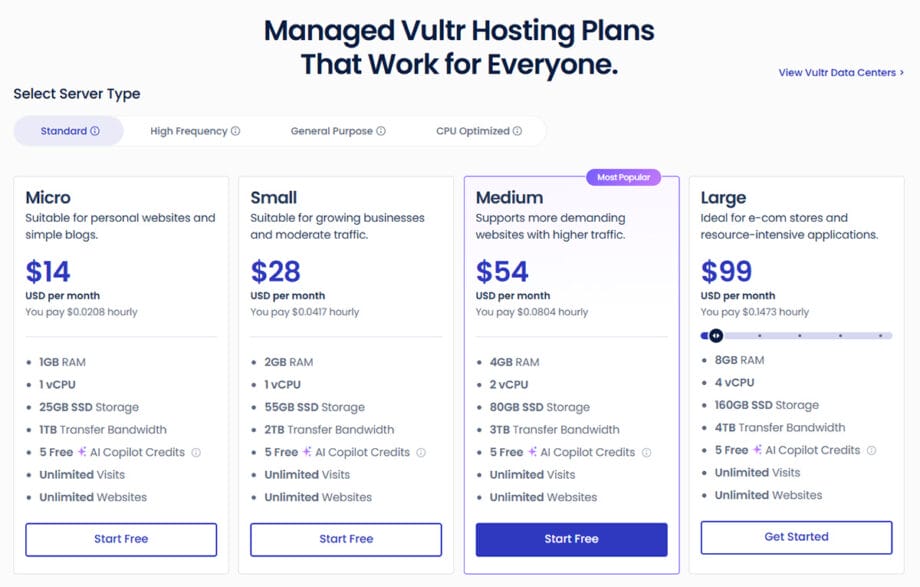This screenshot has height=587, width=920.
Task: Open the Standard server type tooltip icon
Action: [x=95, y=130]
